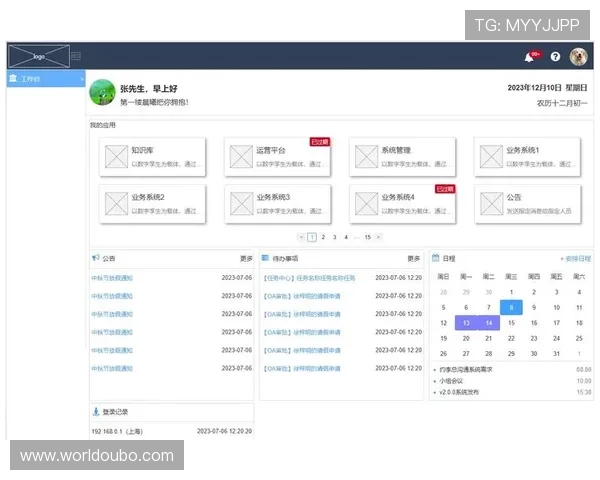Select date 22 in calendar

pos(511,338)
